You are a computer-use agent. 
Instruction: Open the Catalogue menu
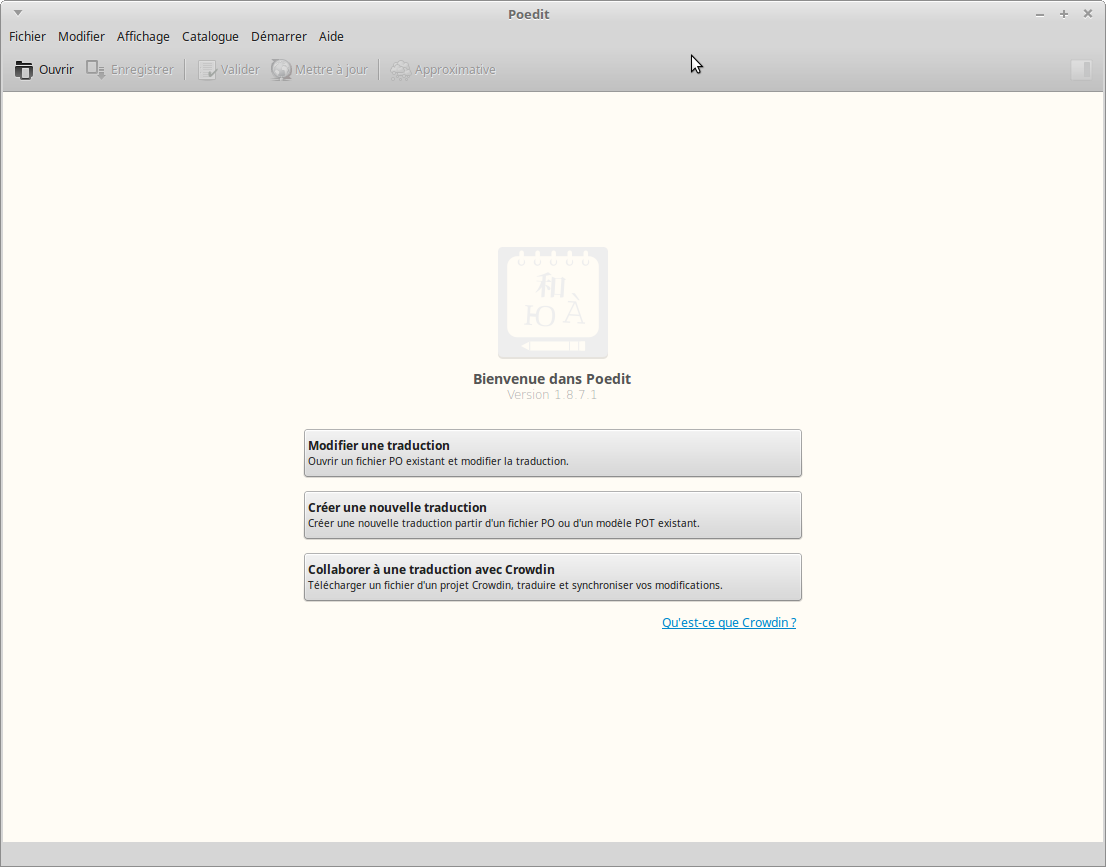pyautogui.click(x=210, y=37)
